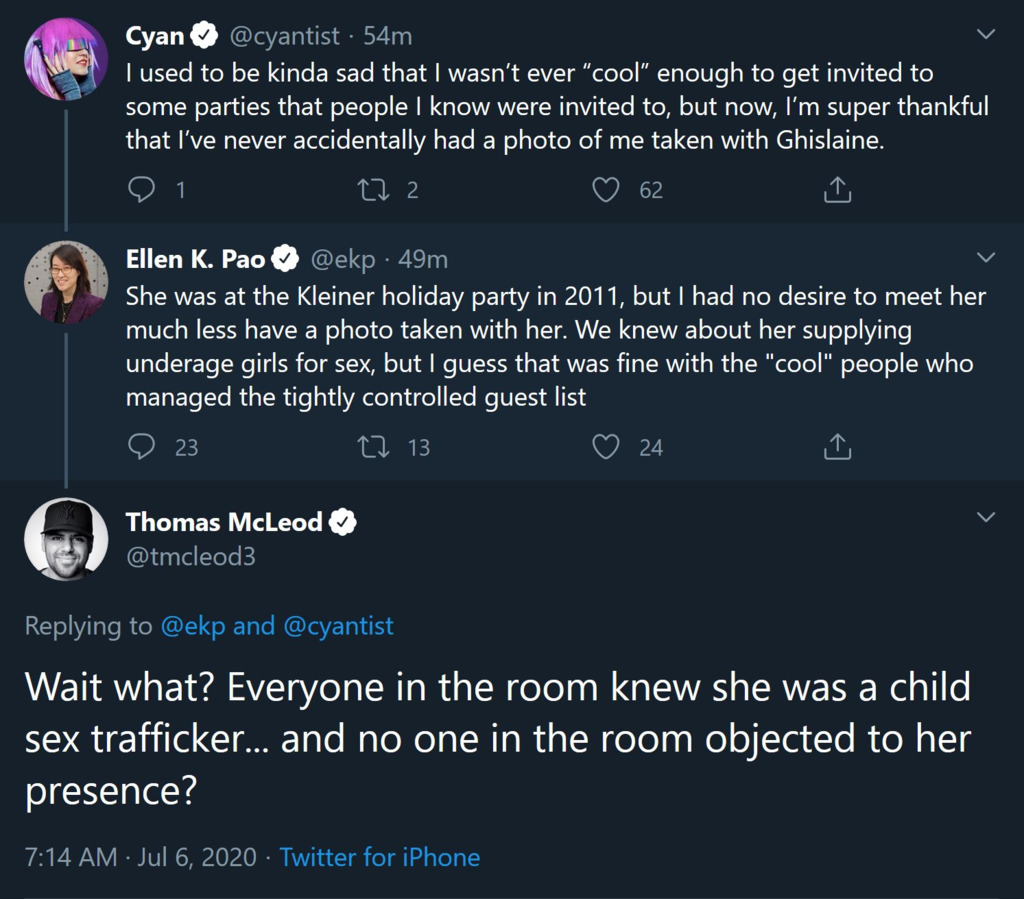Screen dimensions: 1024x899
Task: Share Ellen K. Pao's tweet
Action: [837, 446]
